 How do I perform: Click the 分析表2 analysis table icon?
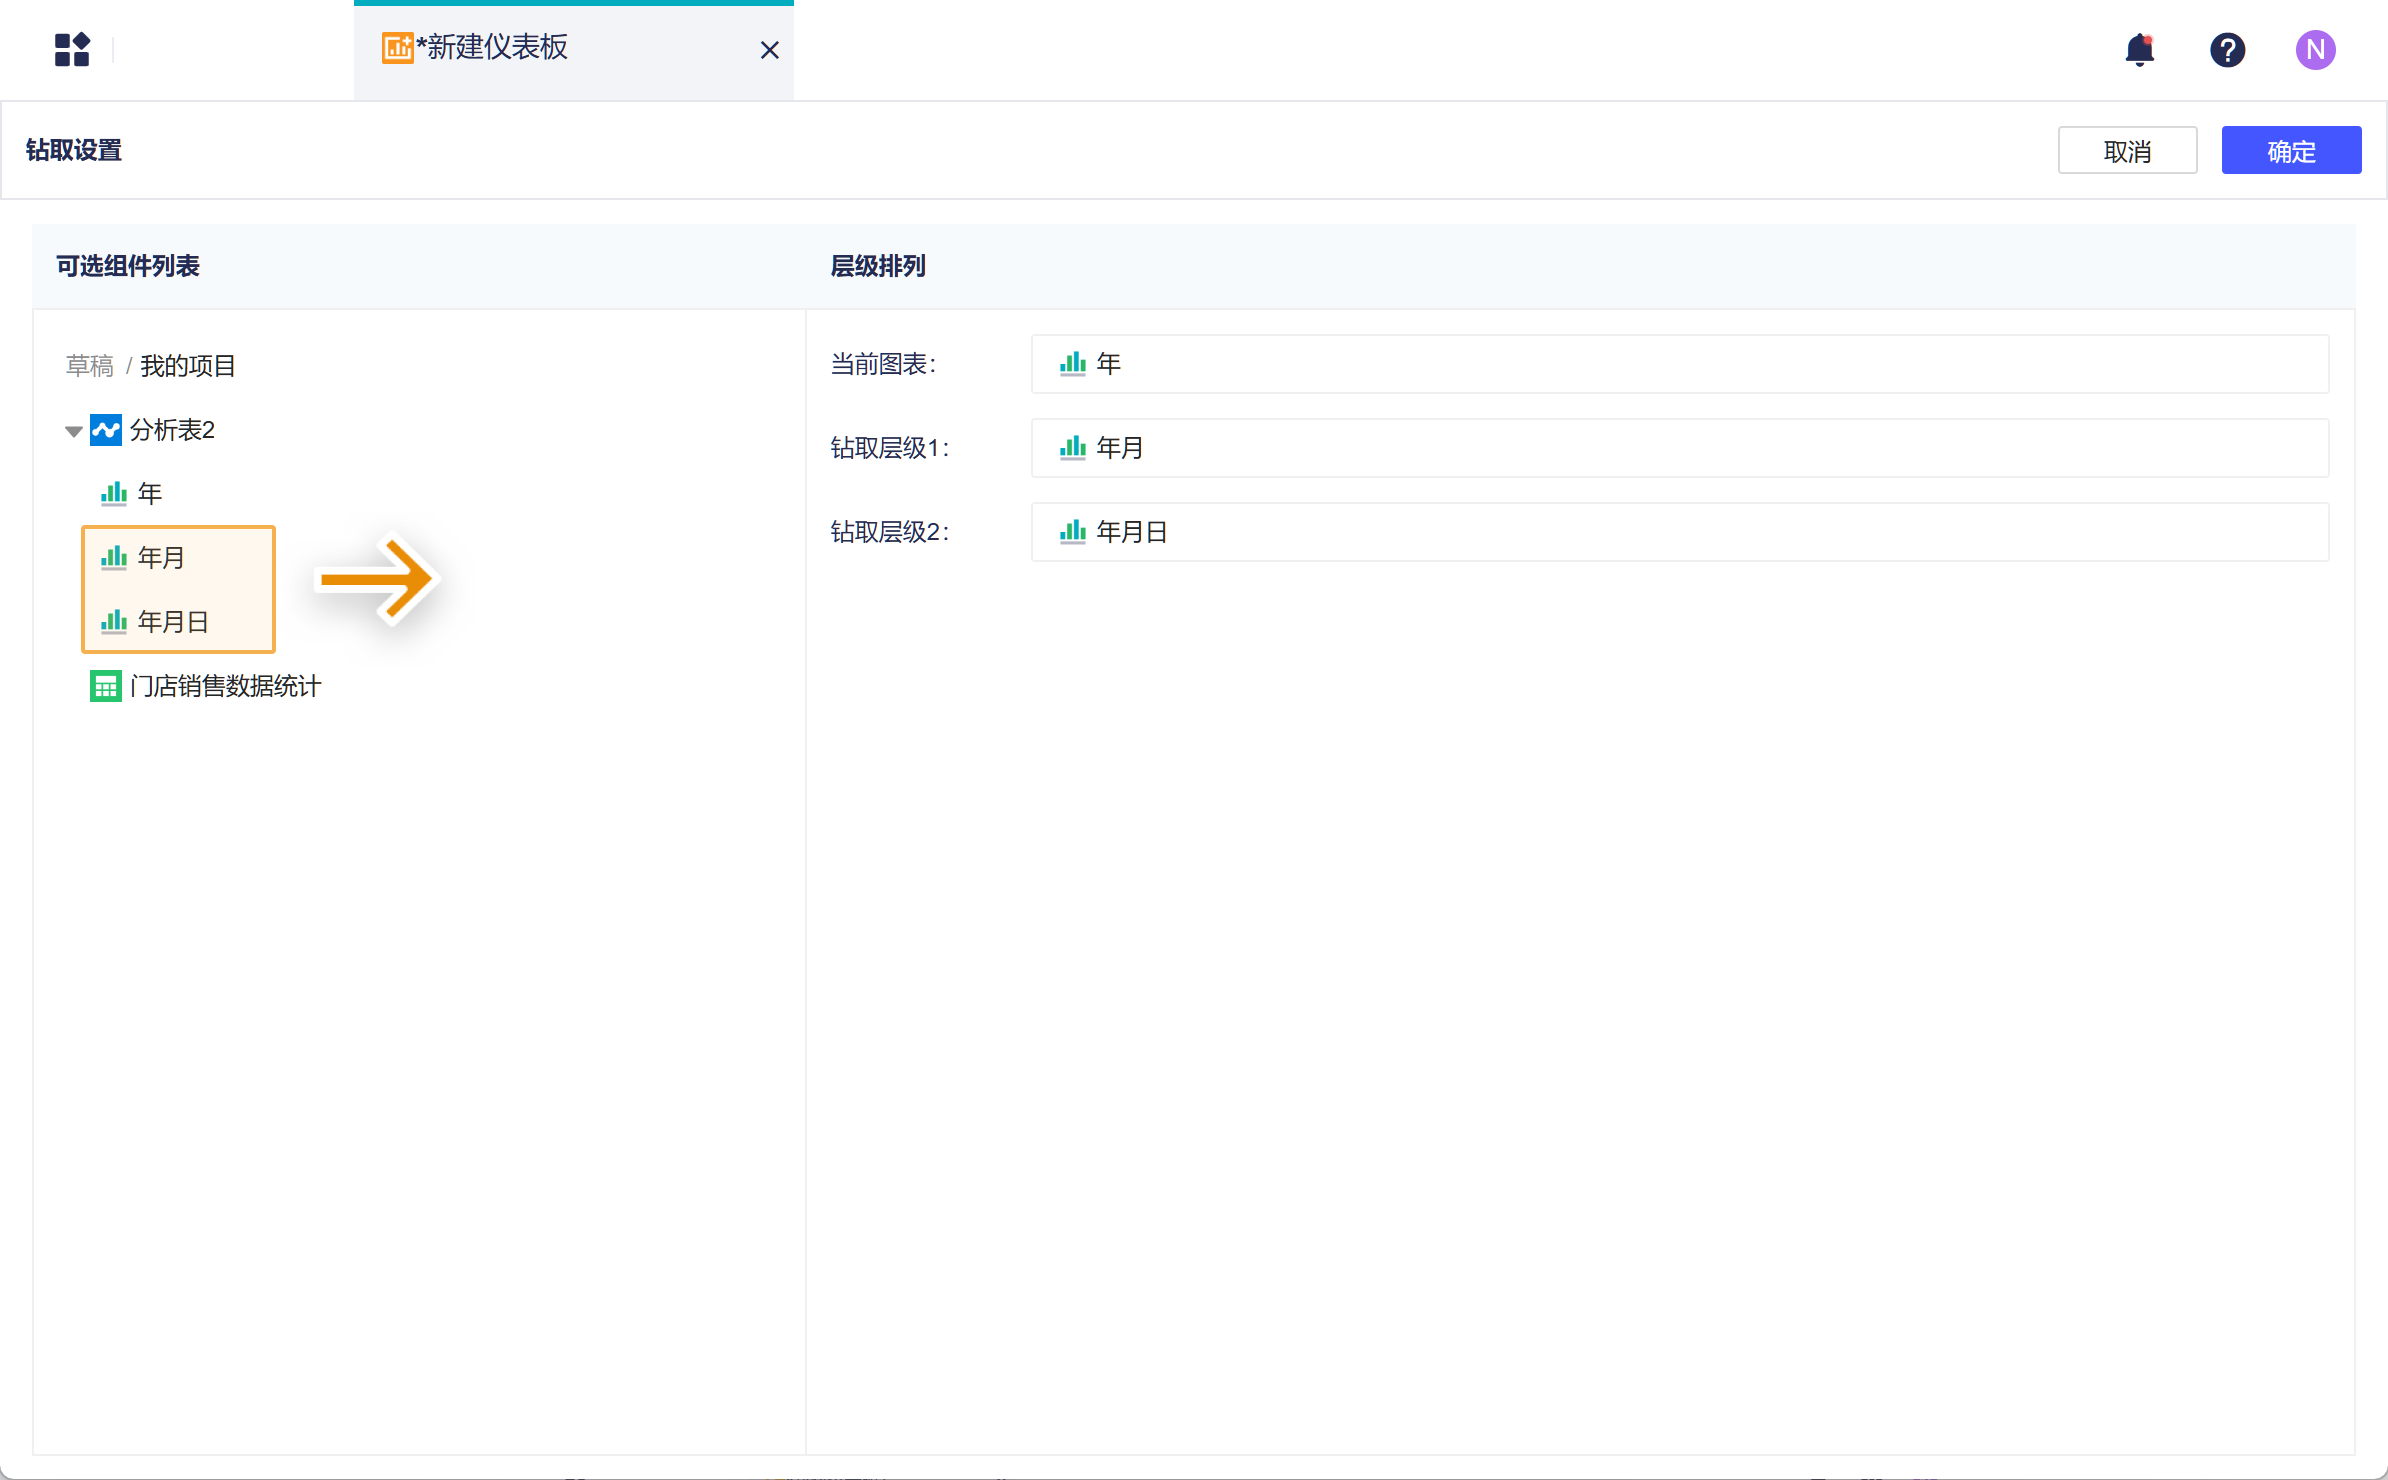(x=106, y=430)
